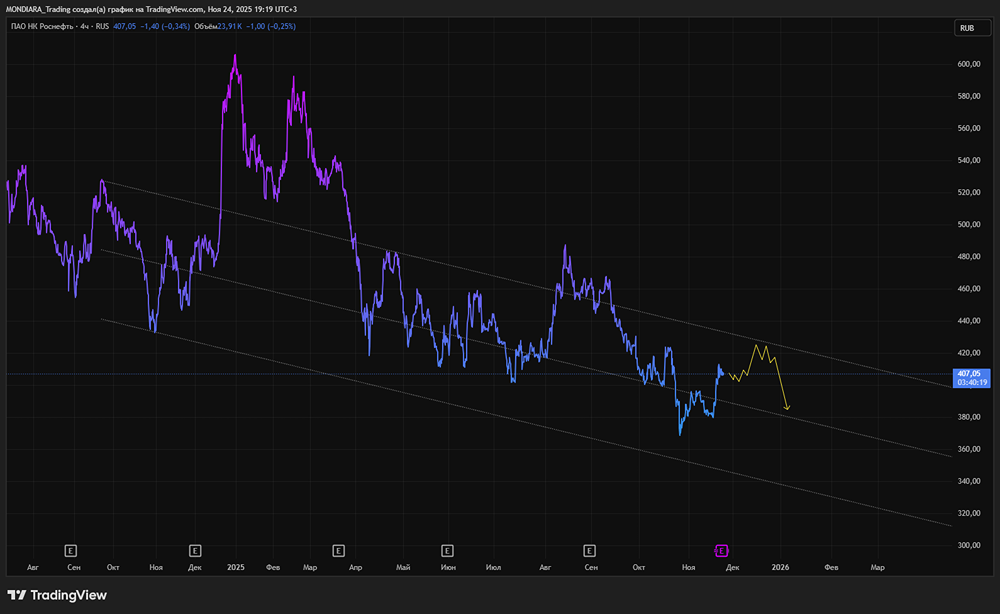This screenshot has height=614, width=1000.
Task: Click the E marker between Мар and Апр
Action: pos(339,550)
